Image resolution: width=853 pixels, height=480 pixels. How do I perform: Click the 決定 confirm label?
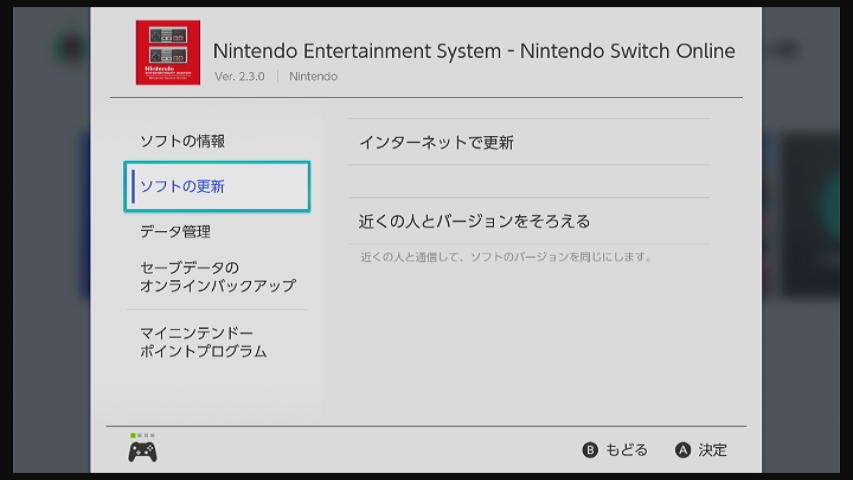coord(713,450)
